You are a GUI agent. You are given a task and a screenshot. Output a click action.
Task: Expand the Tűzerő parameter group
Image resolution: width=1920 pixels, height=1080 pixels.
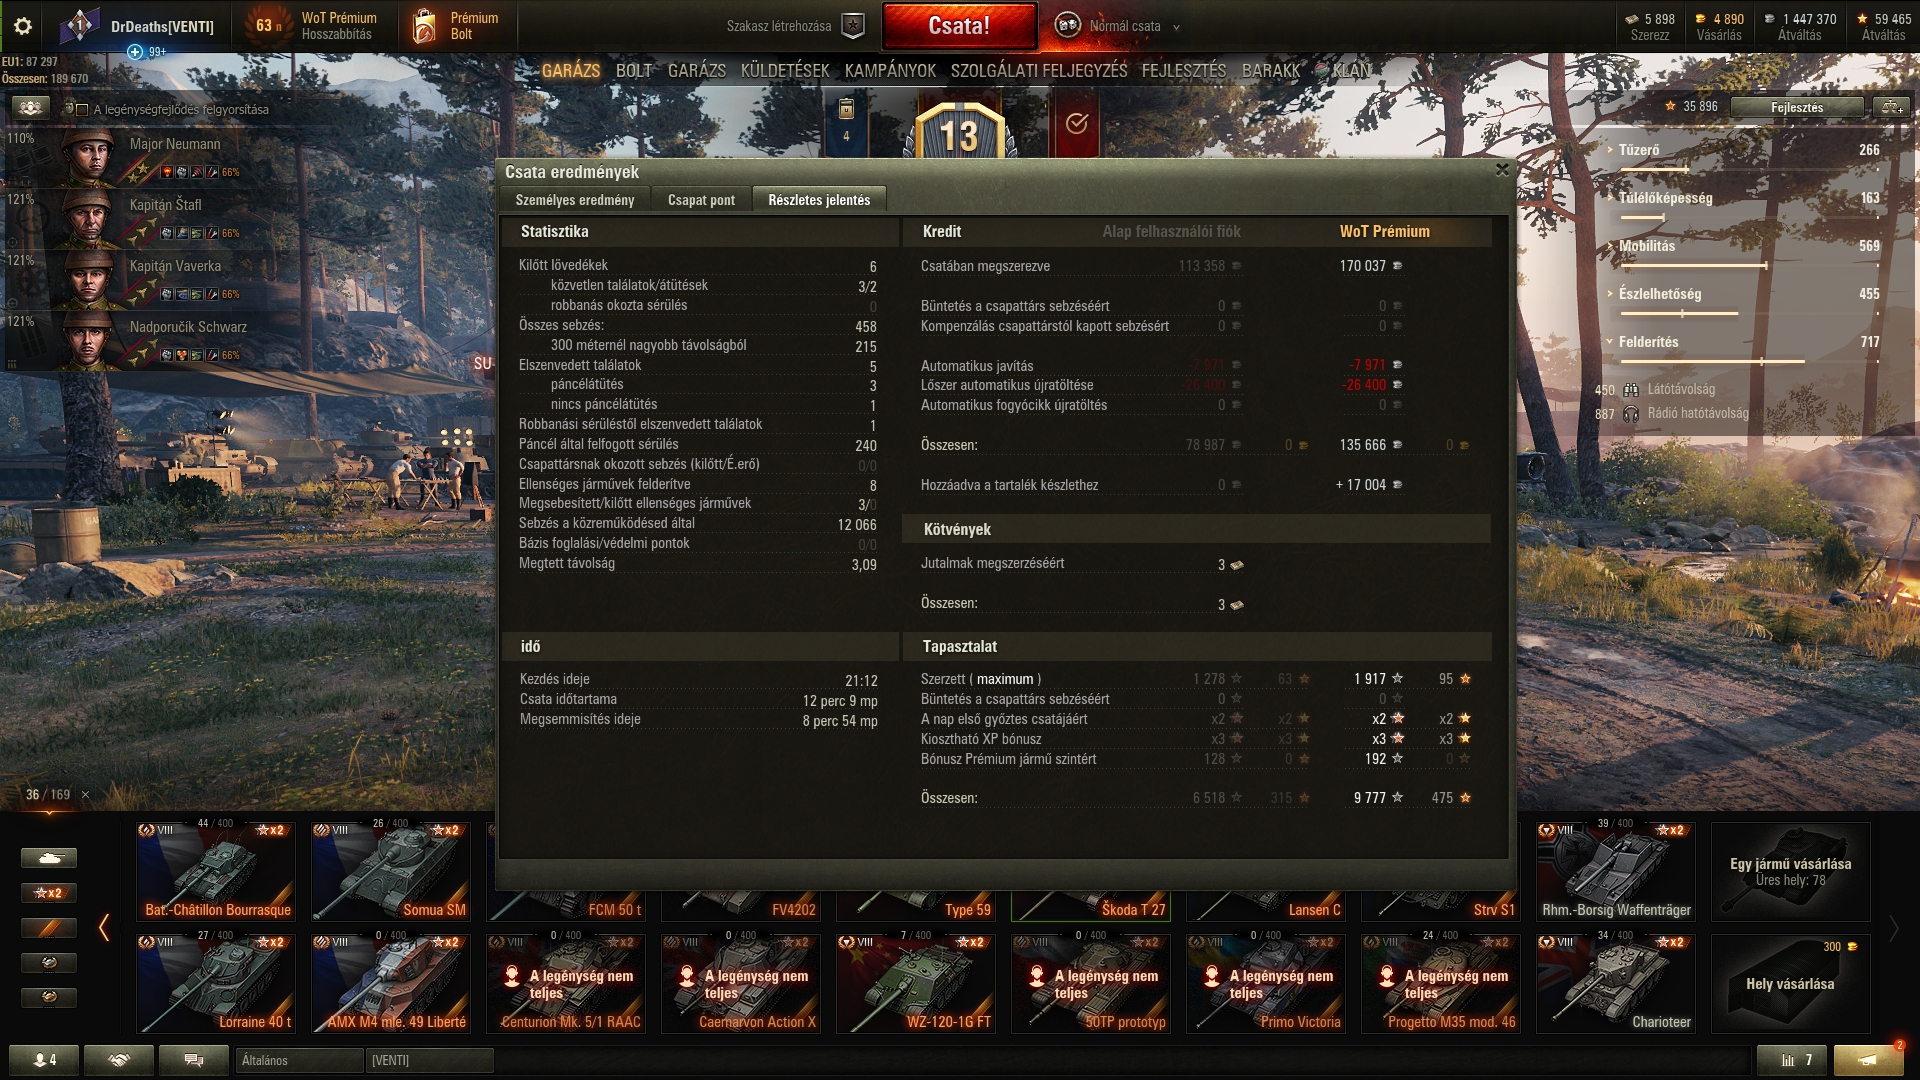pyautogui.click(x=1610, y=150)
